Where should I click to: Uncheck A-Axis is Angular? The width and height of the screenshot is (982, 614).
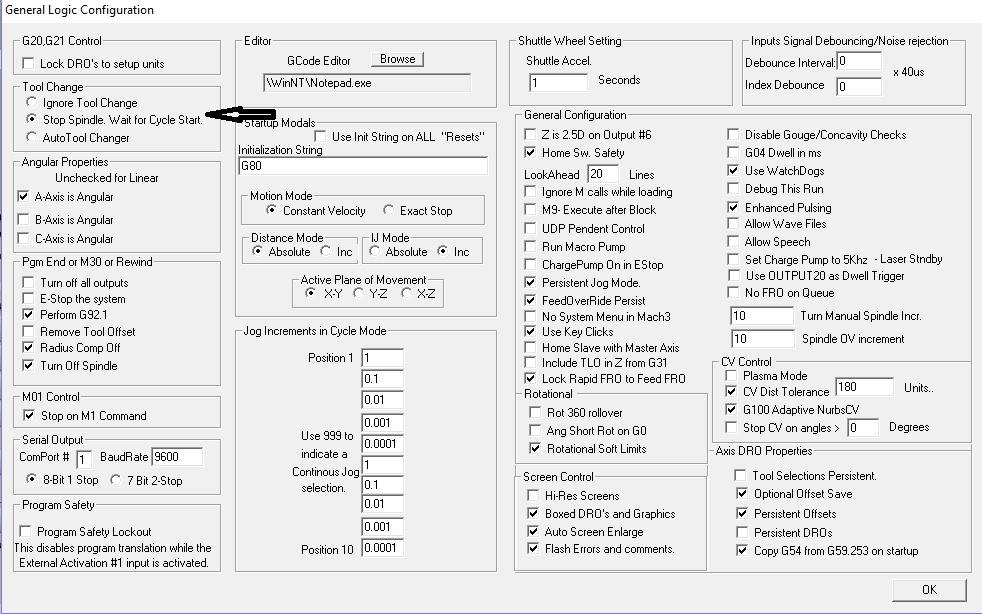click(x=23, y=196)
